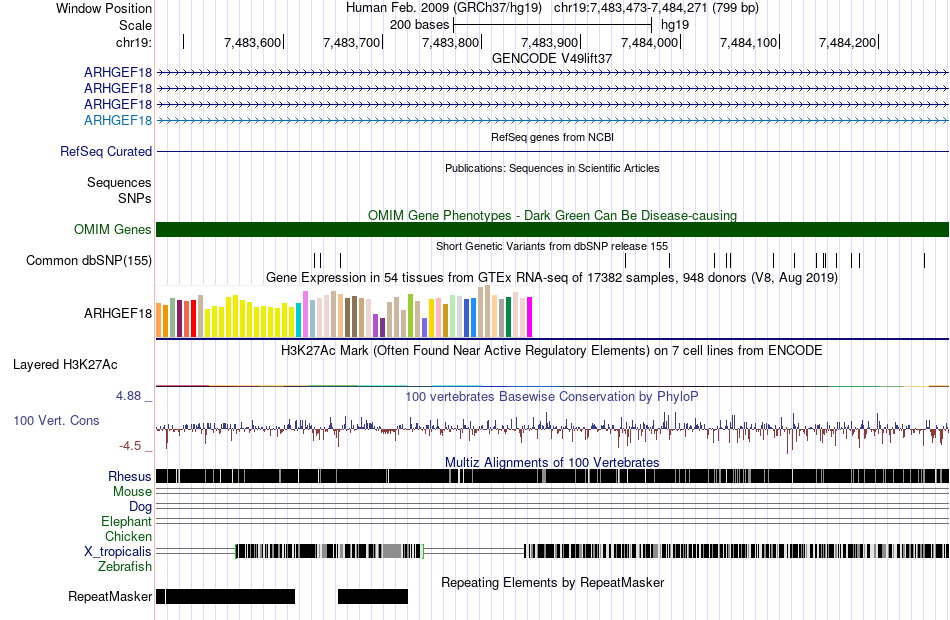Click the bright green GTEx expression bar

[410, 316]
